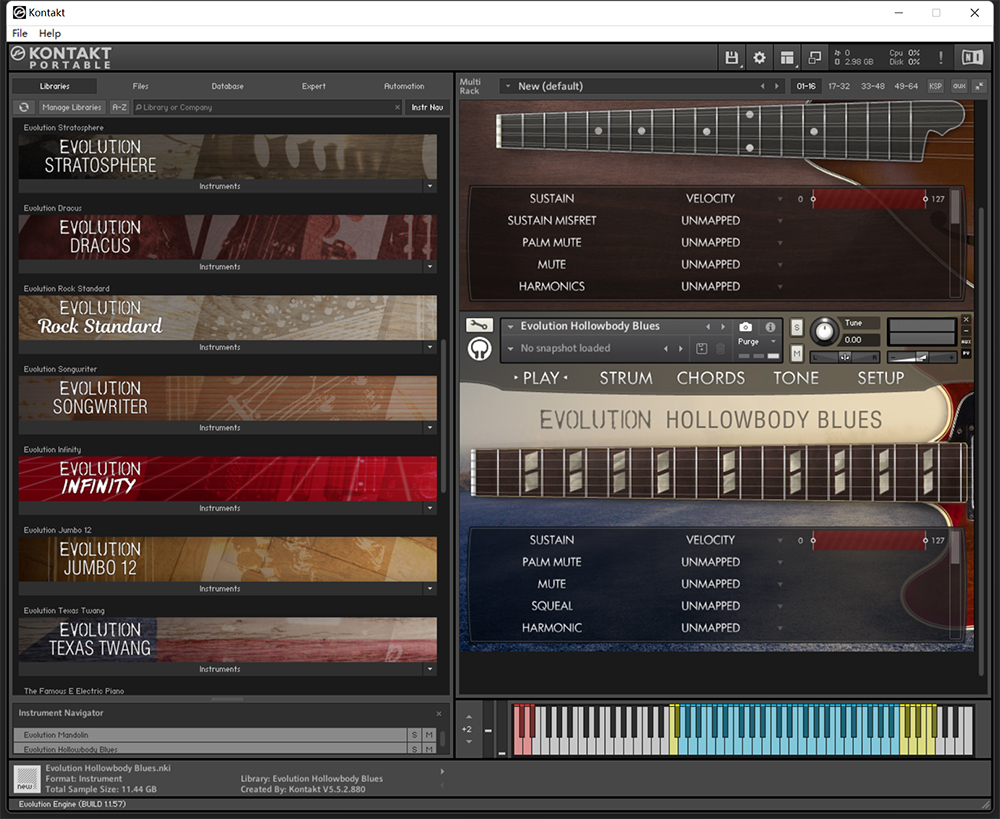
Task: Click the rack minimize arrows icon
Action: tap(980, 86)
